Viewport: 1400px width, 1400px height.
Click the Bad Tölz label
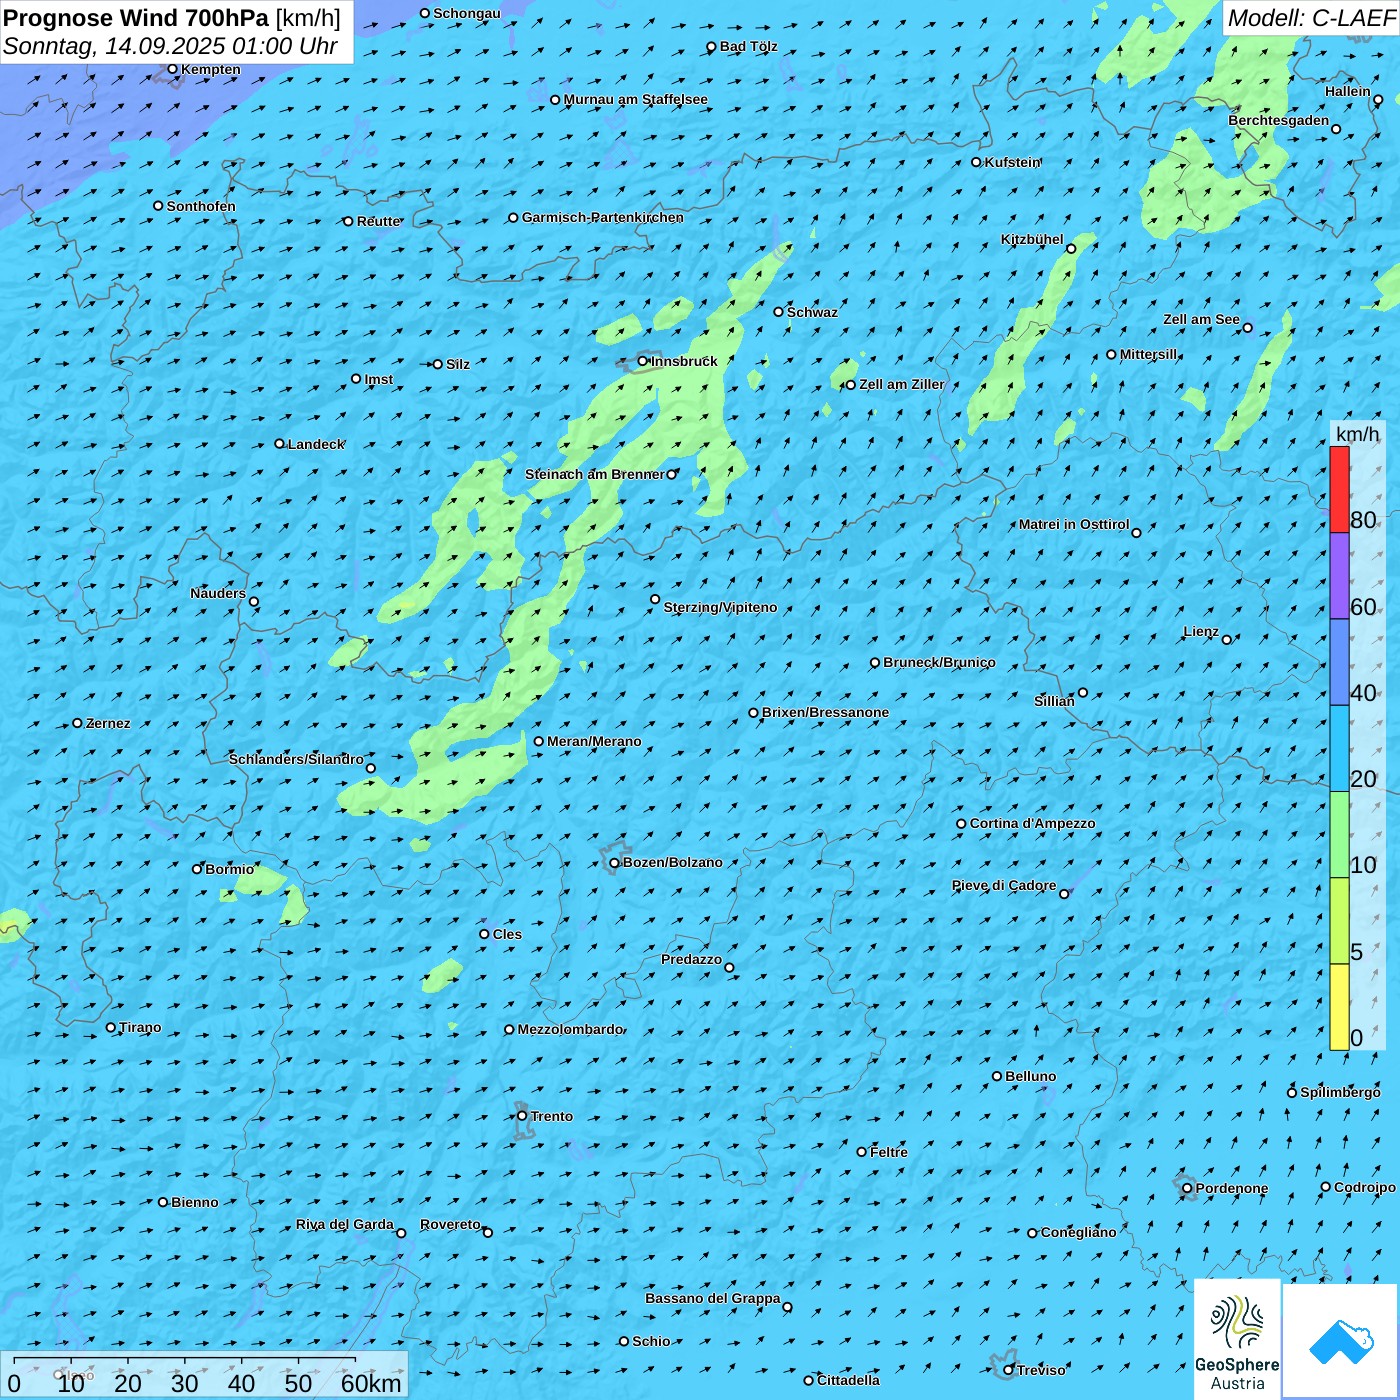(749, 46)
